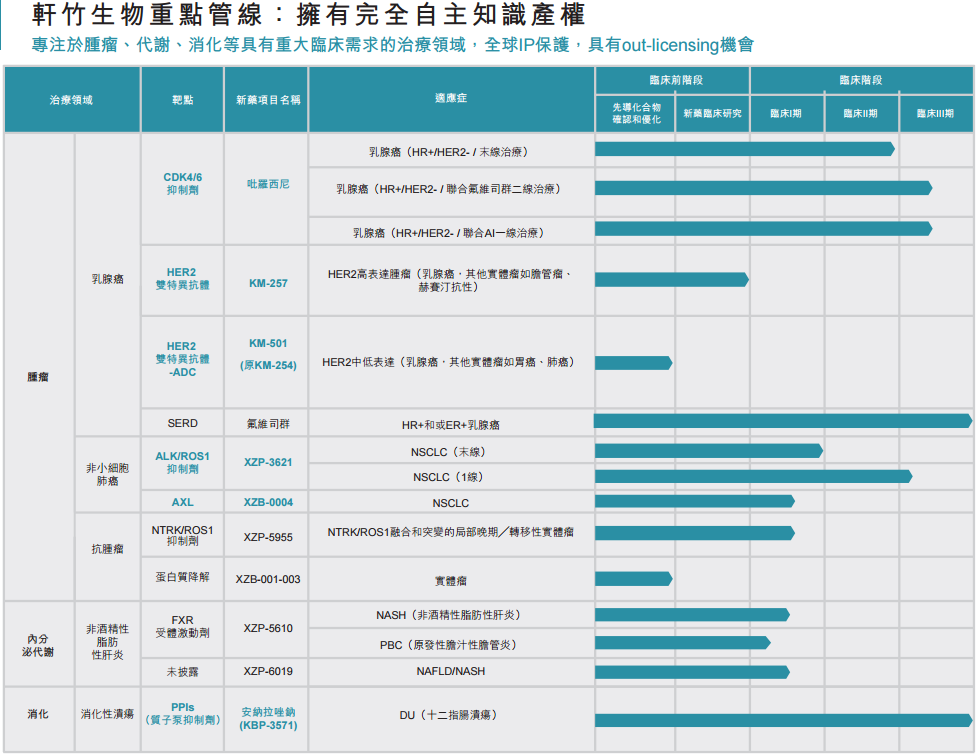Click the 氟維司群 progress bar
The height and width of the screenshot is (754, 977).
click(783, 421)
